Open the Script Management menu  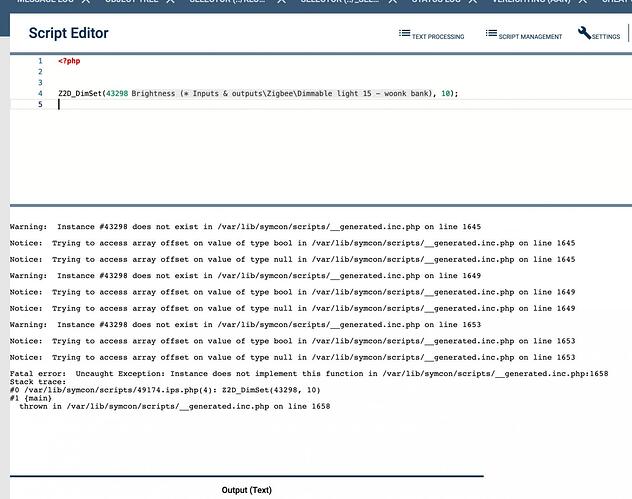(524, 35)
